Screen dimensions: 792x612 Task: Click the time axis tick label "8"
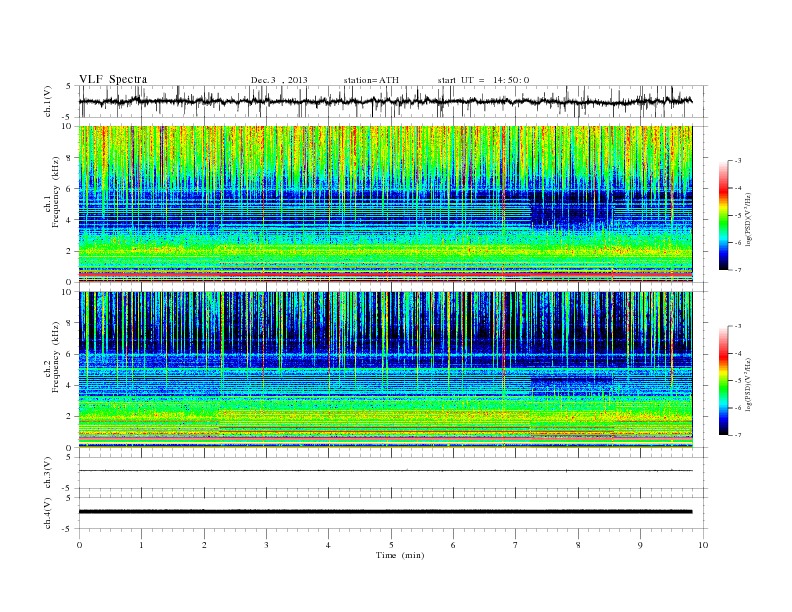pyautogui.click(x=578, y=545)
